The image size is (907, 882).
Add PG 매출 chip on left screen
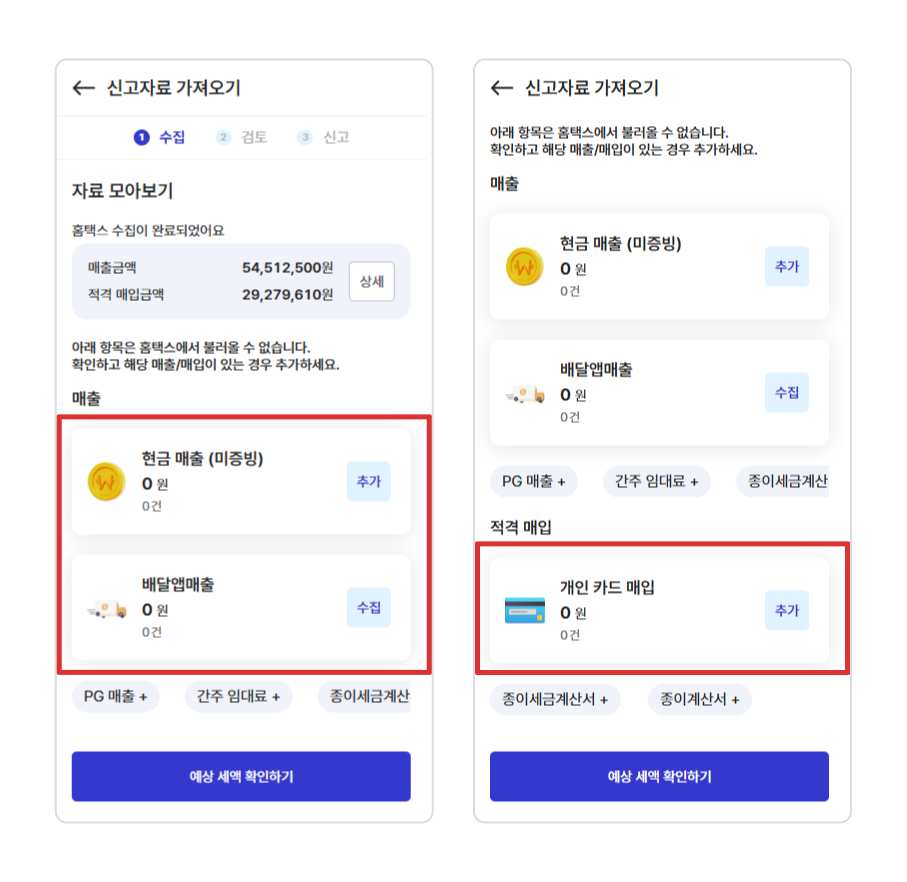pyautogui.click(x=115, y=696)
